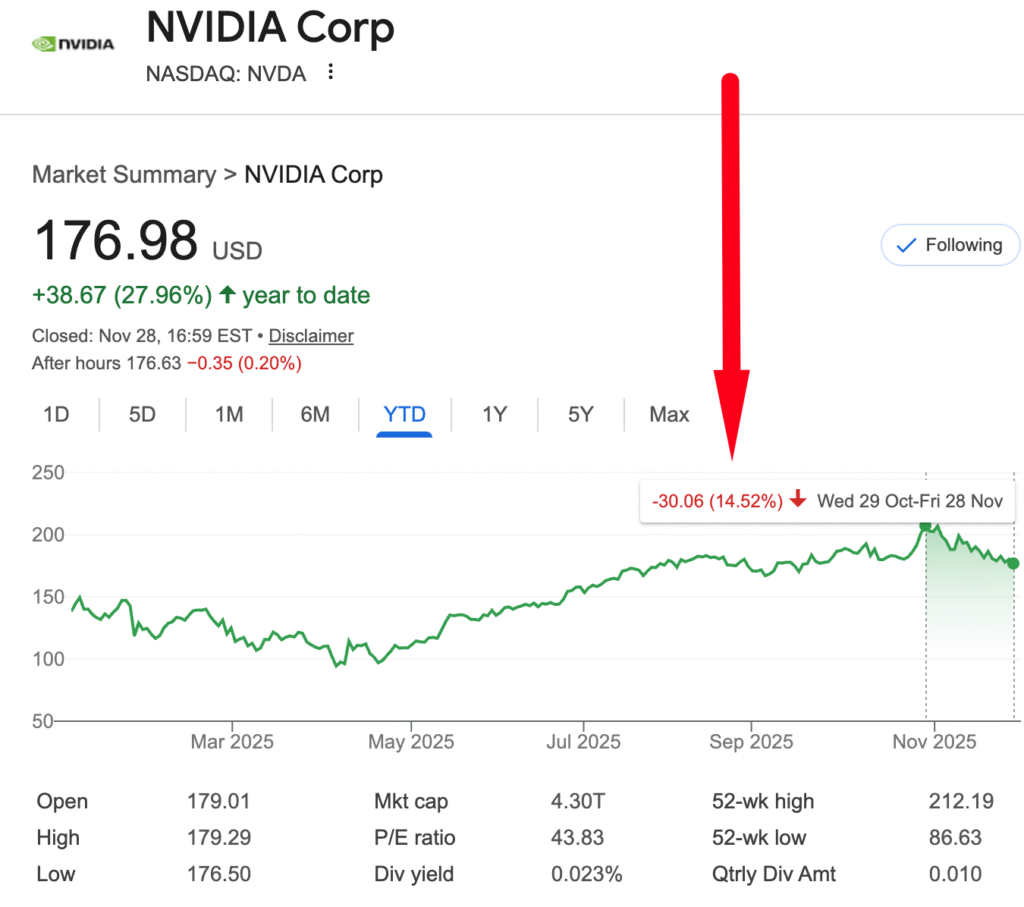The image size is (1024, 907).
Task: Show the 1M price chart
Action: coord(229,414)
